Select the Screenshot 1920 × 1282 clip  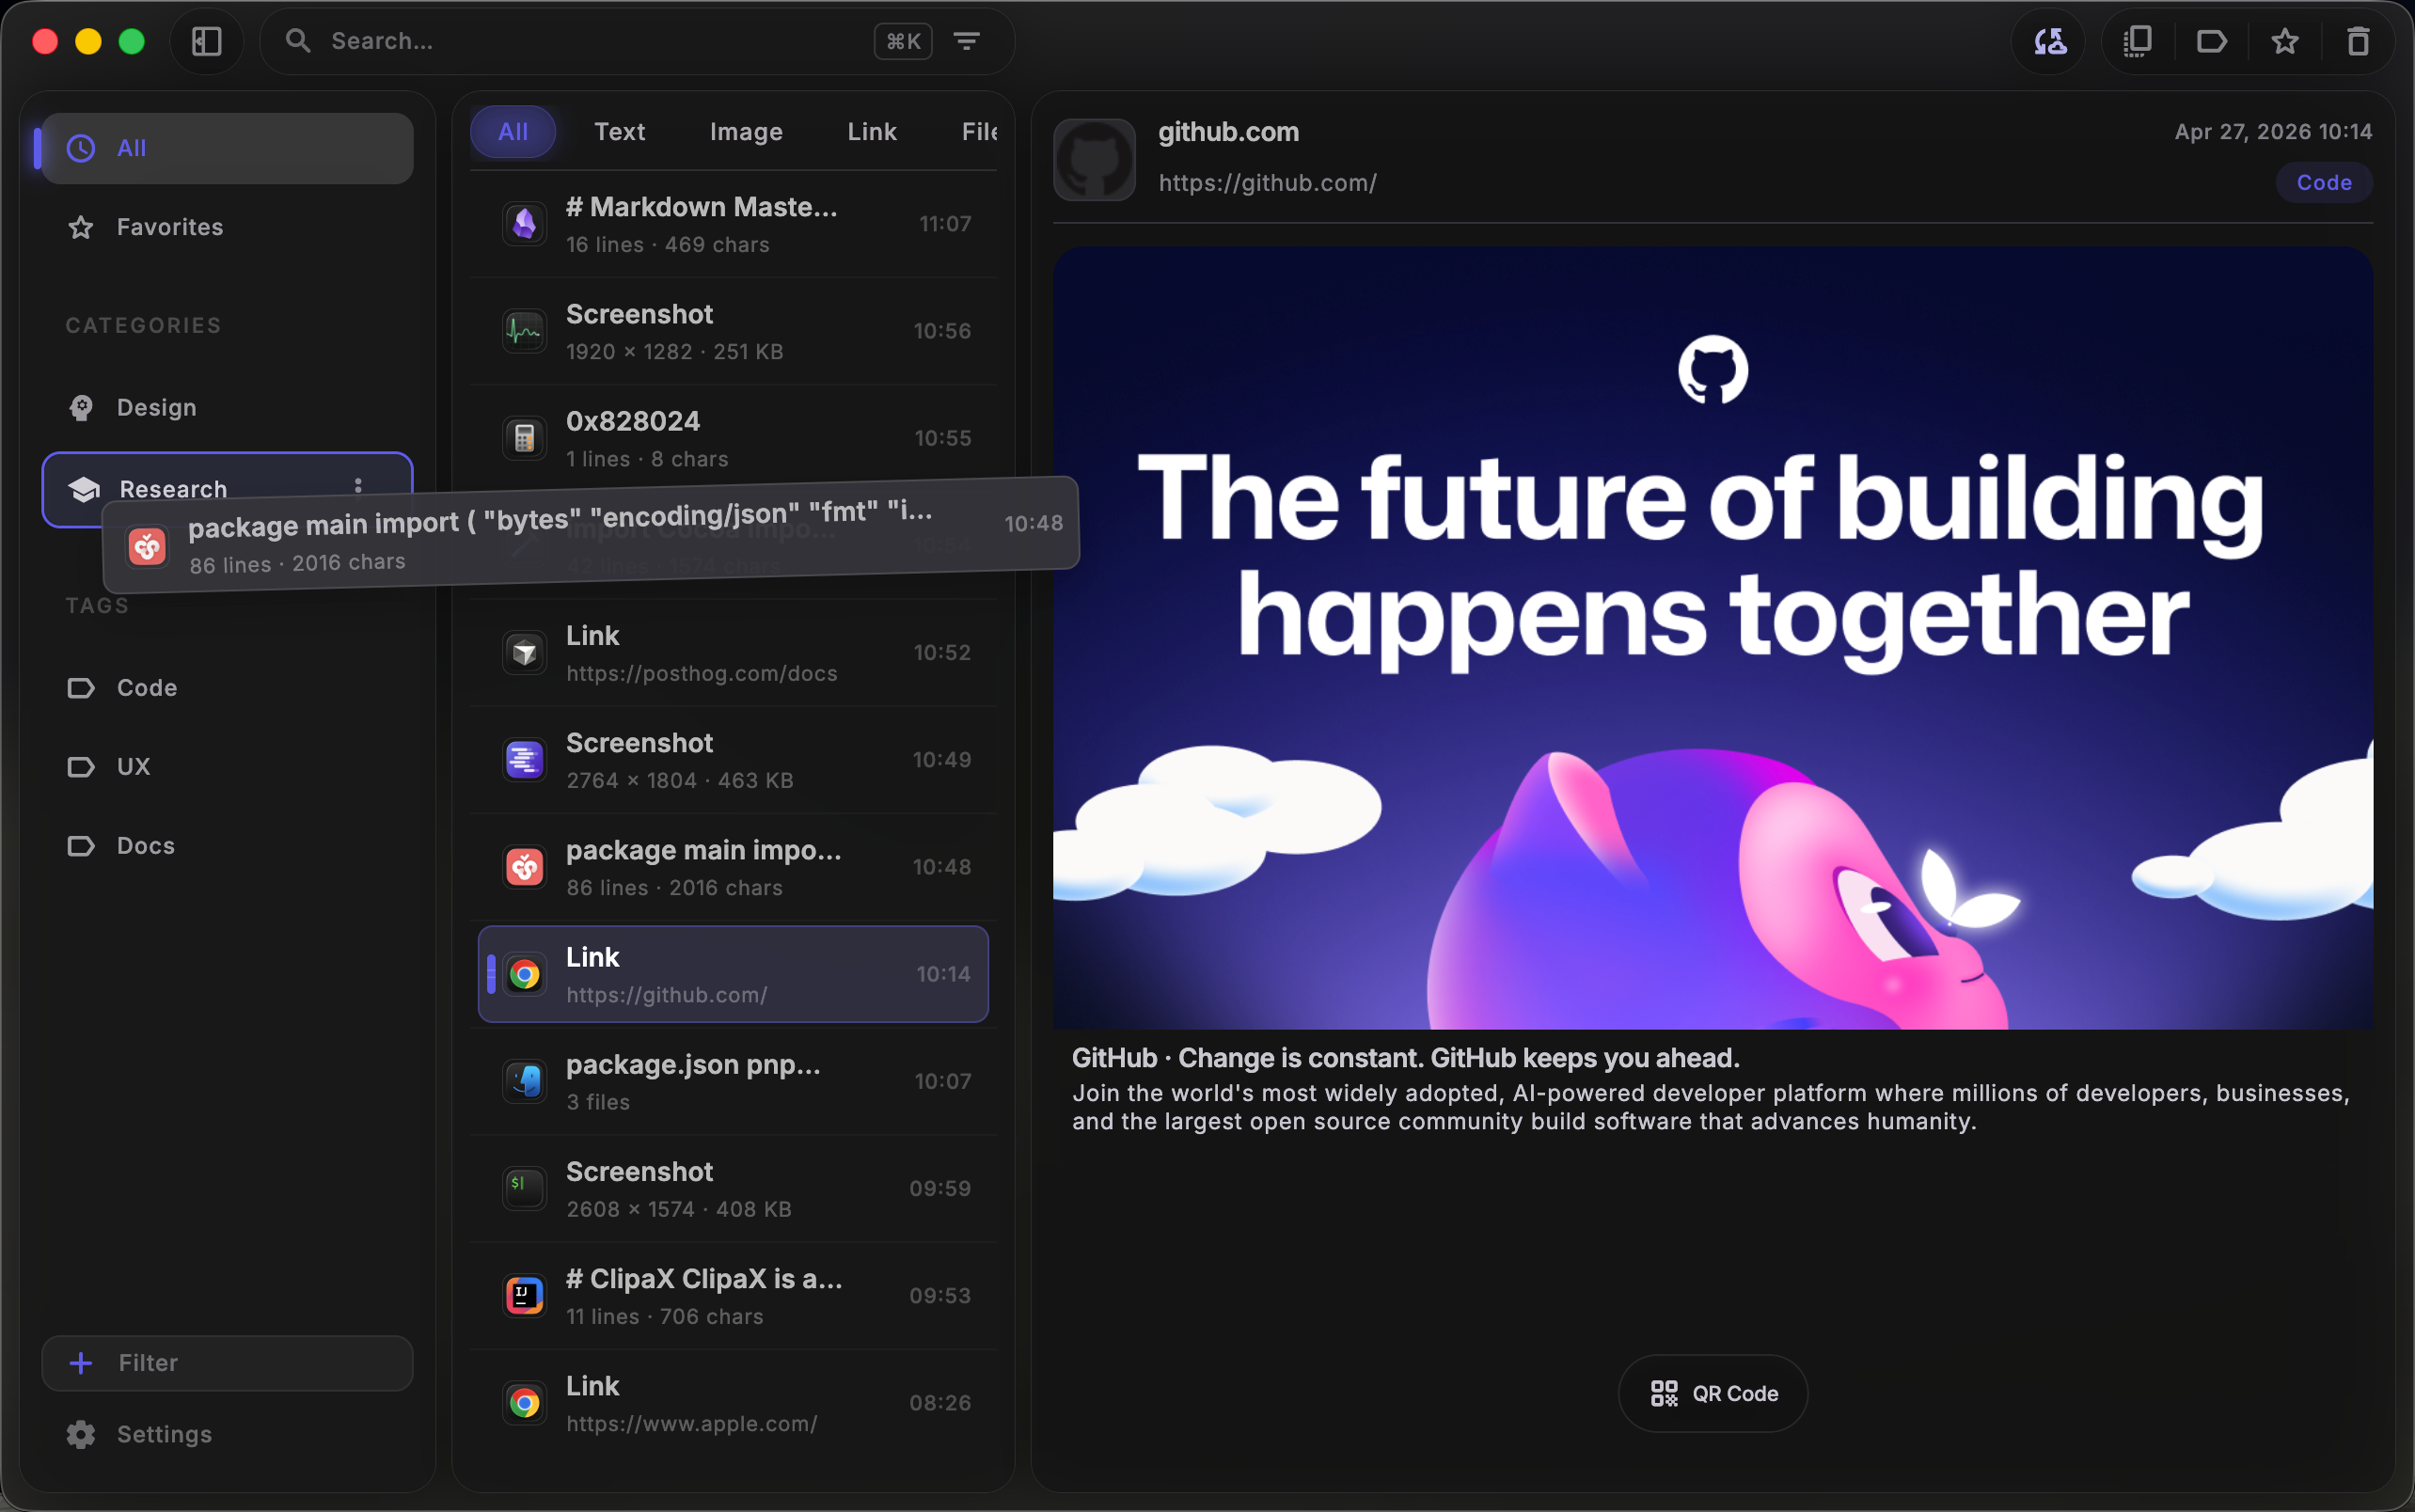(x=734, y=331)
